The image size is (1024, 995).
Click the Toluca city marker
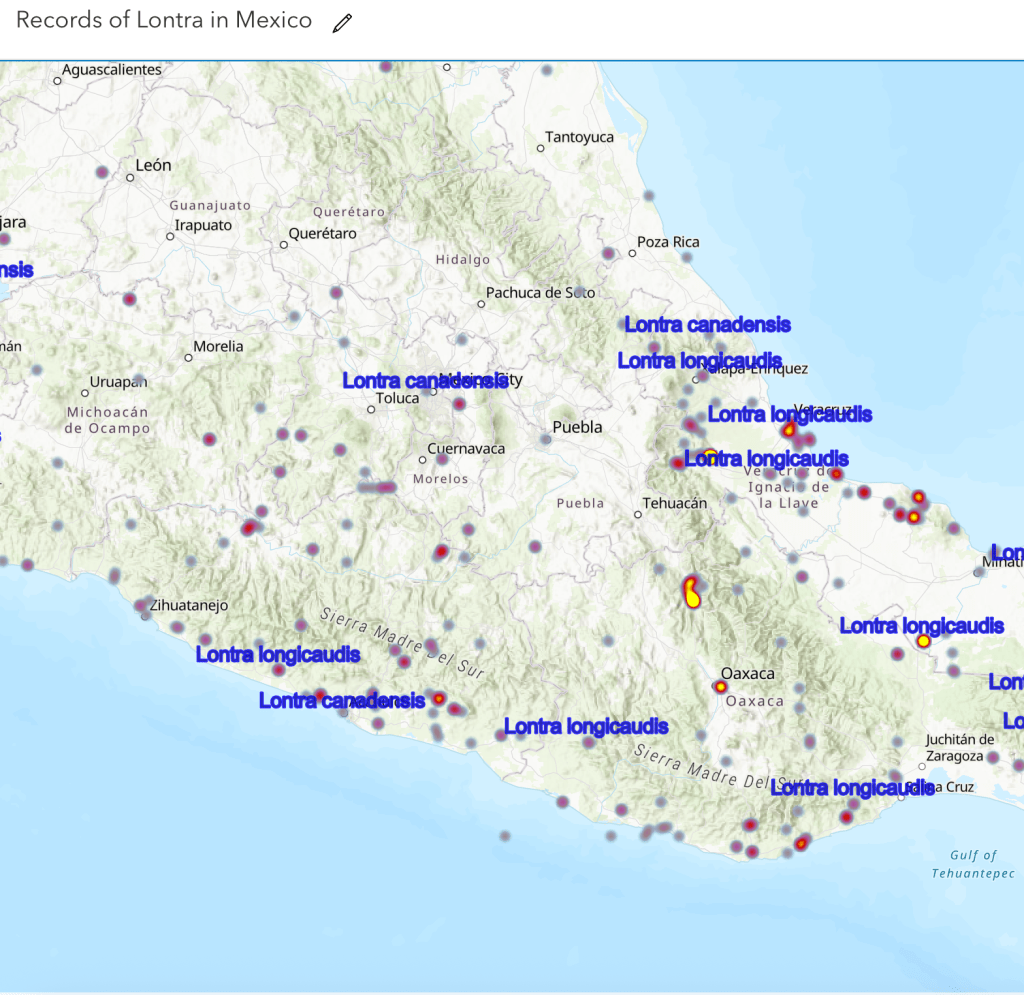[x=371, y=409]
